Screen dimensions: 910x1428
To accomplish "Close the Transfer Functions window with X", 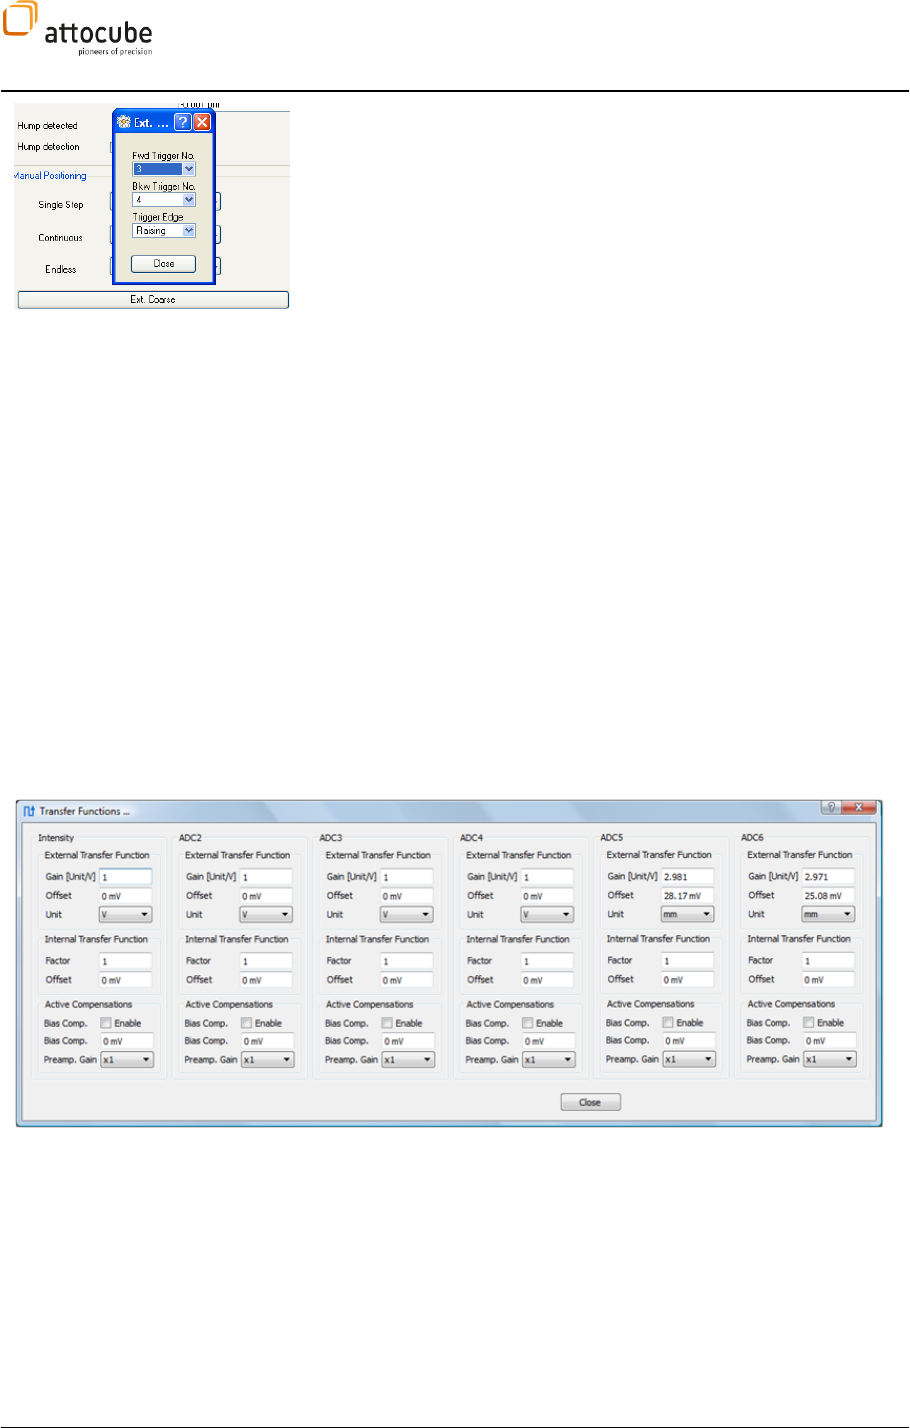I will pyautogui.click(x=858, y=808).
